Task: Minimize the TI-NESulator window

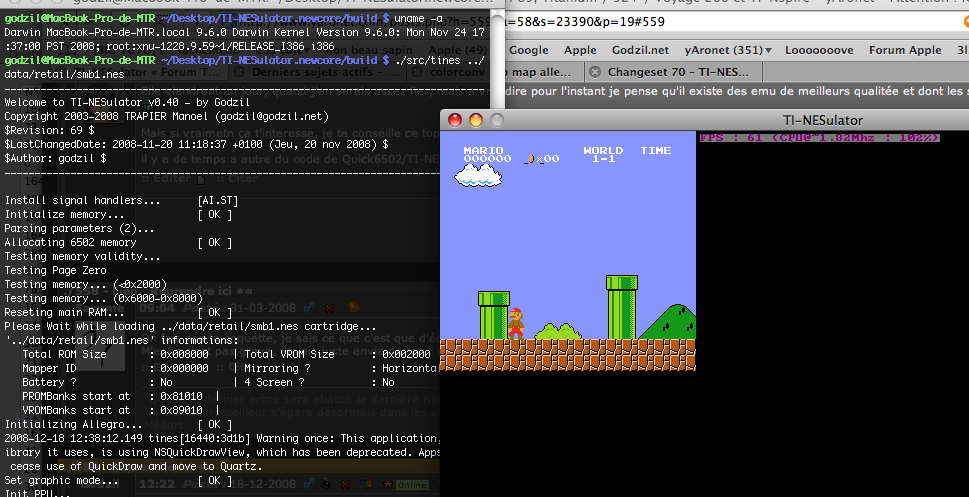Action: pos(475,119)
